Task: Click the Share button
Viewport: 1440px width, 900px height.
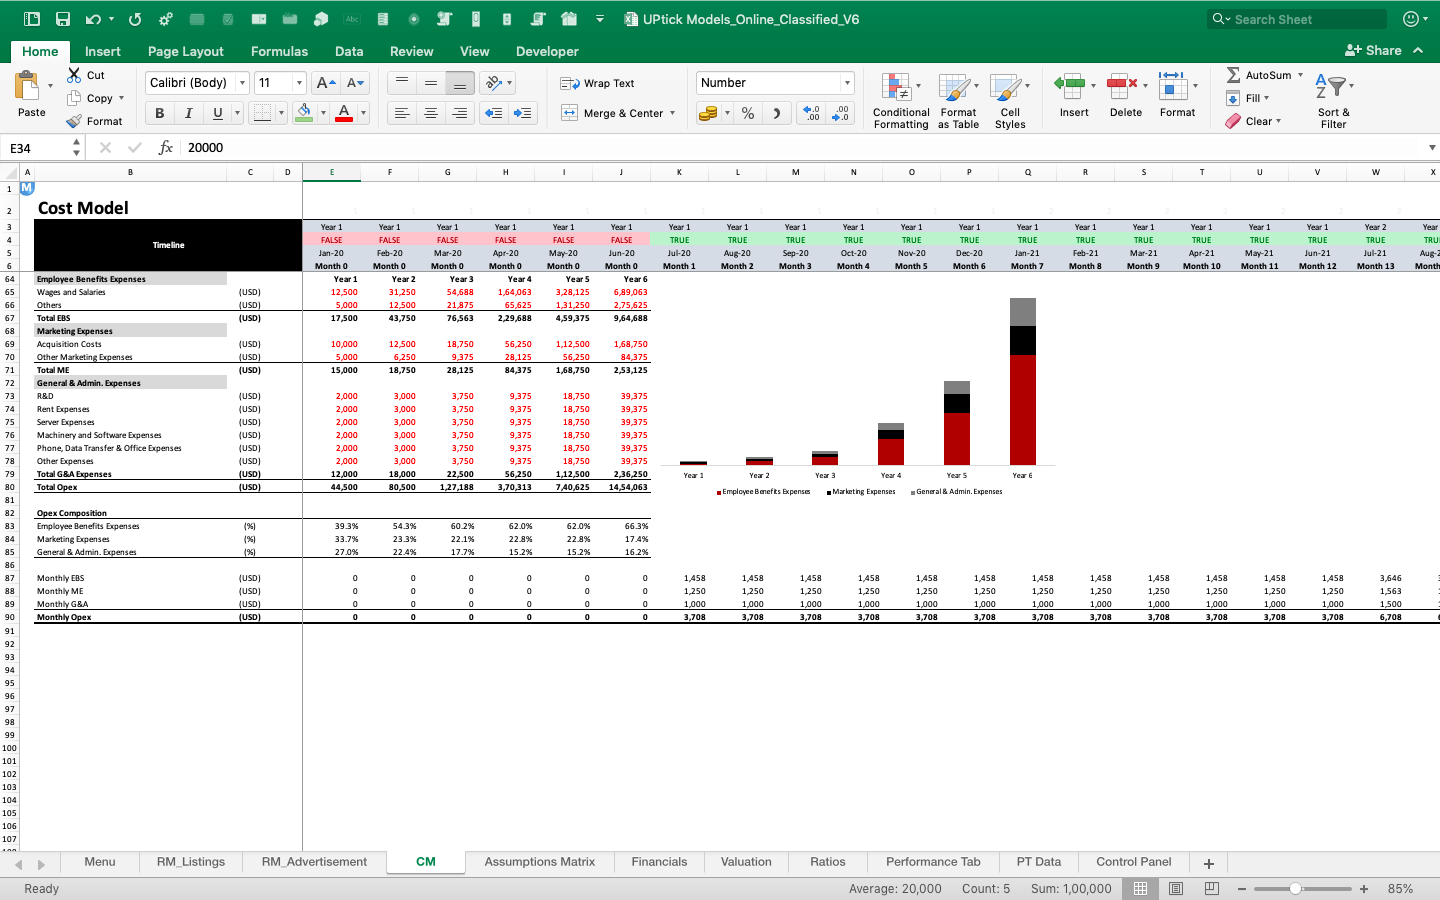Action: click(x=1373, y=50)
